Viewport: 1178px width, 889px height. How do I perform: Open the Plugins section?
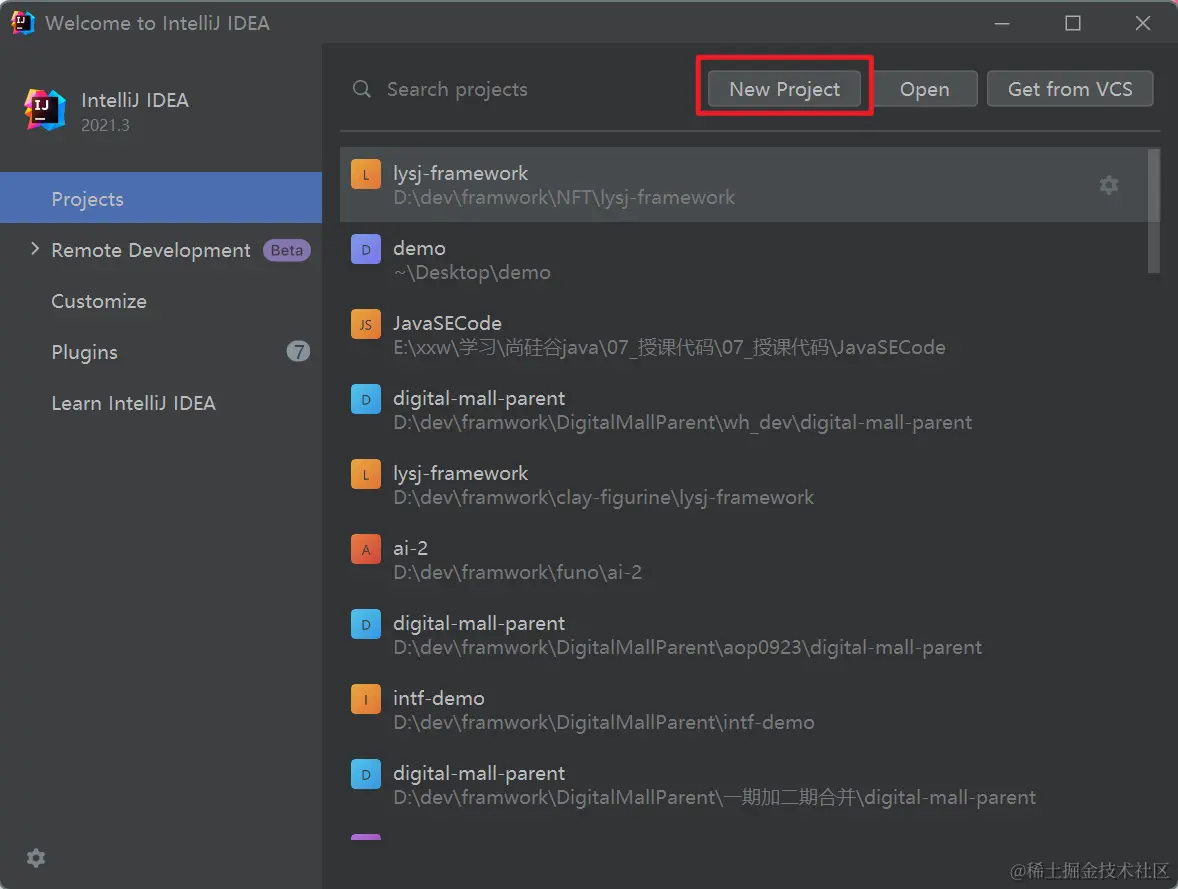[x=84, y=352]
